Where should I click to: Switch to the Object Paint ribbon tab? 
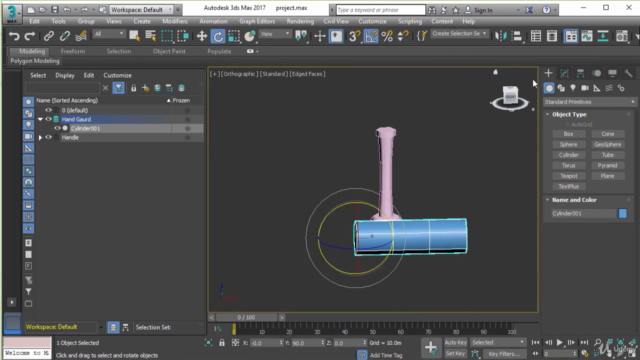(x=169, y=51)
